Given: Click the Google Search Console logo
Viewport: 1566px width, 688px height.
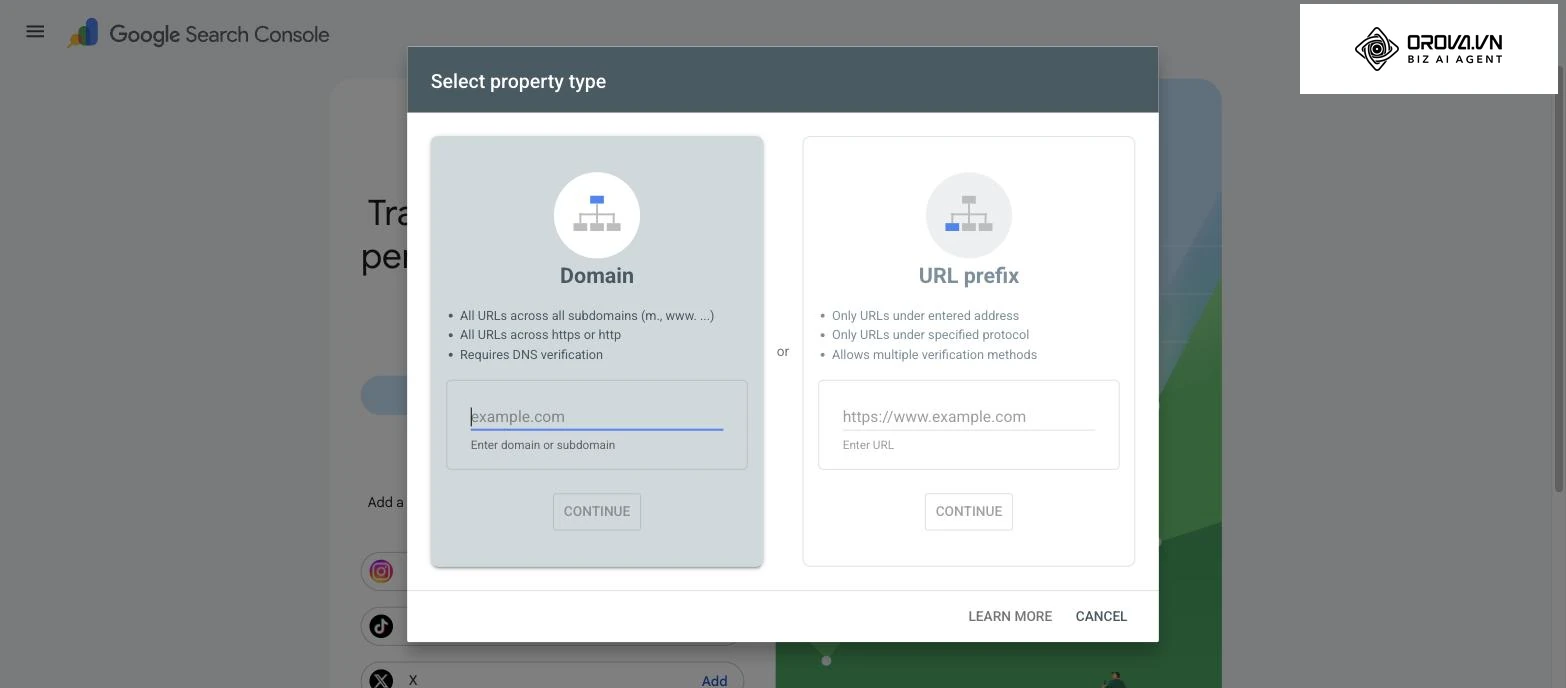Looking at the screenshot, I should (x=198, y=34).
